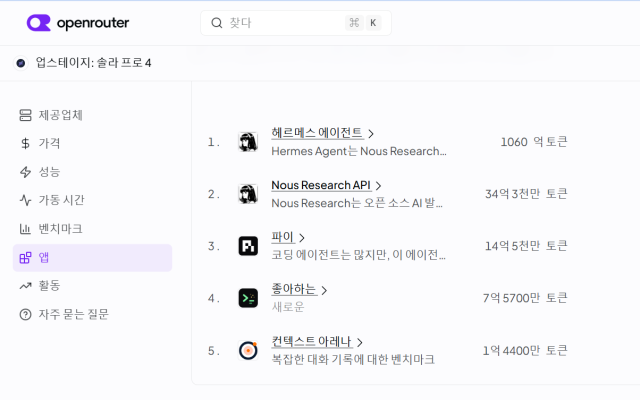Click the 제공업체 server icon

point(25,115)
